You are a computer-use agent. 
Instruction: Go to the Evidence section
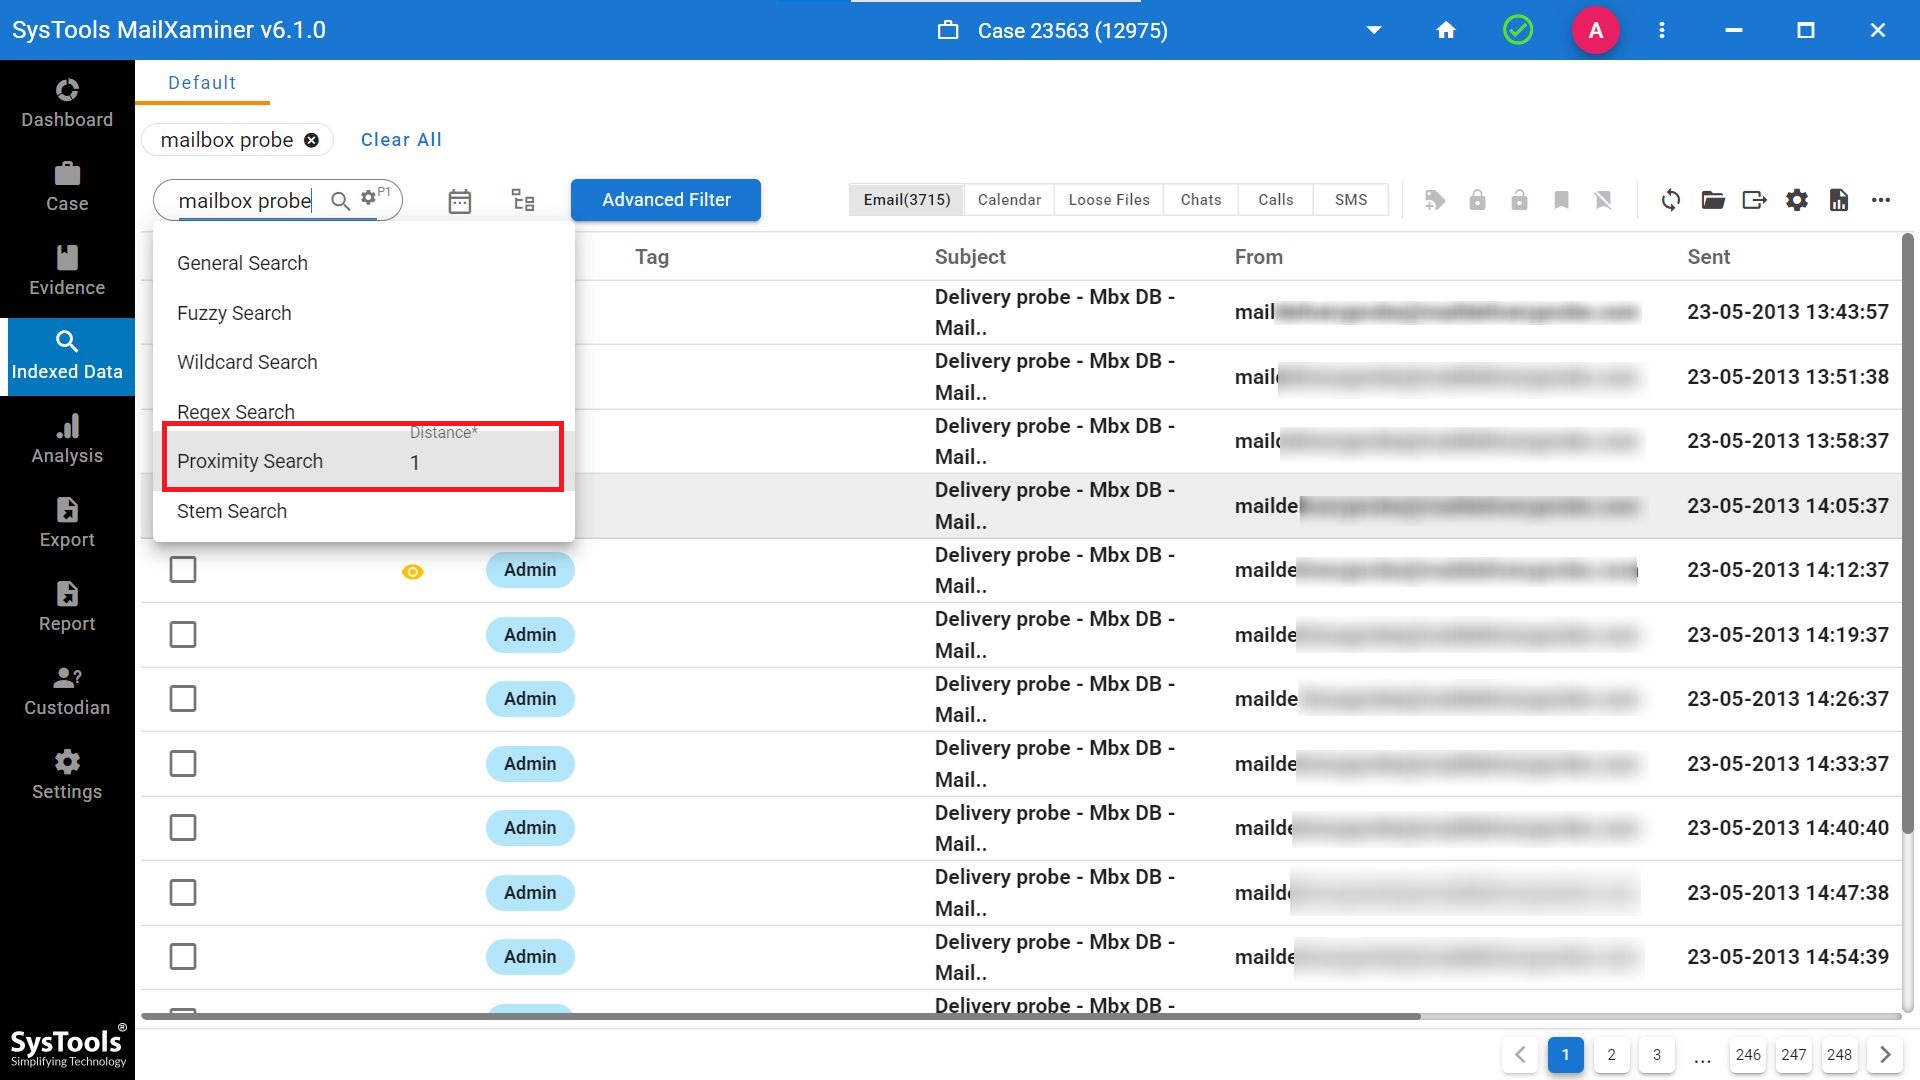click(67, 271)
